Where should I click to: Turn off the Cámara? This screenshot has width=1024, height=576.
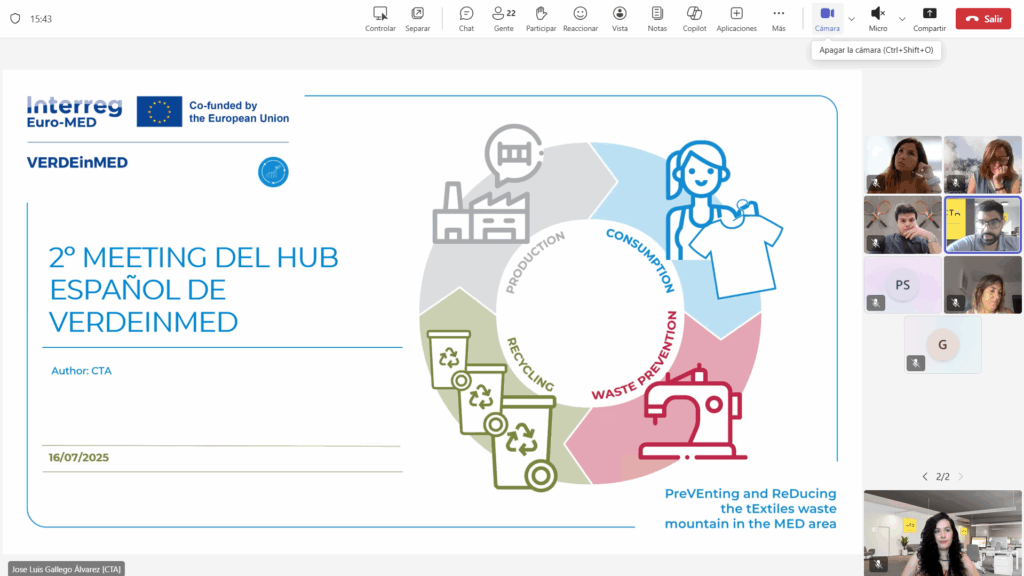[827, 19]
